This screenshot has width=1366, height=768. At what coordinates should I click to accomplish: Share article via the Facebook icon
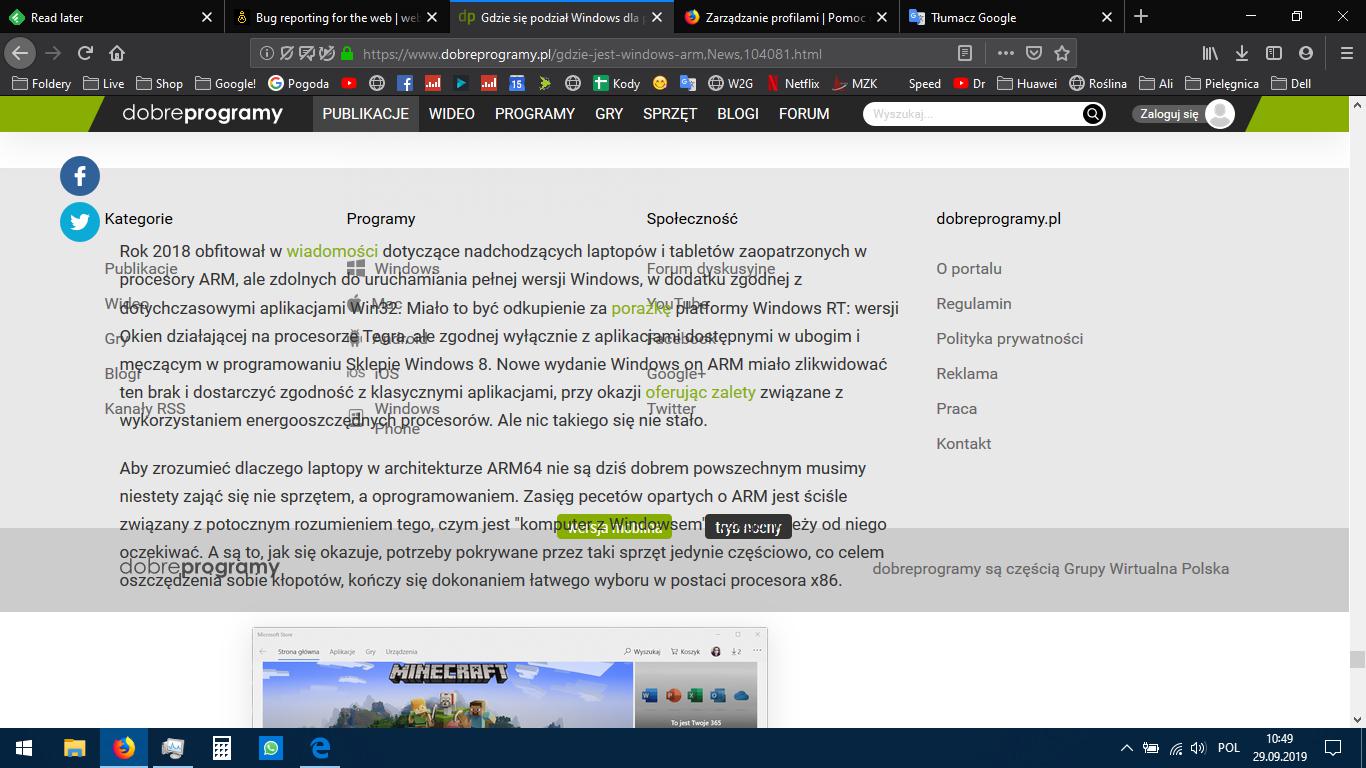click(x=79, y=176)
